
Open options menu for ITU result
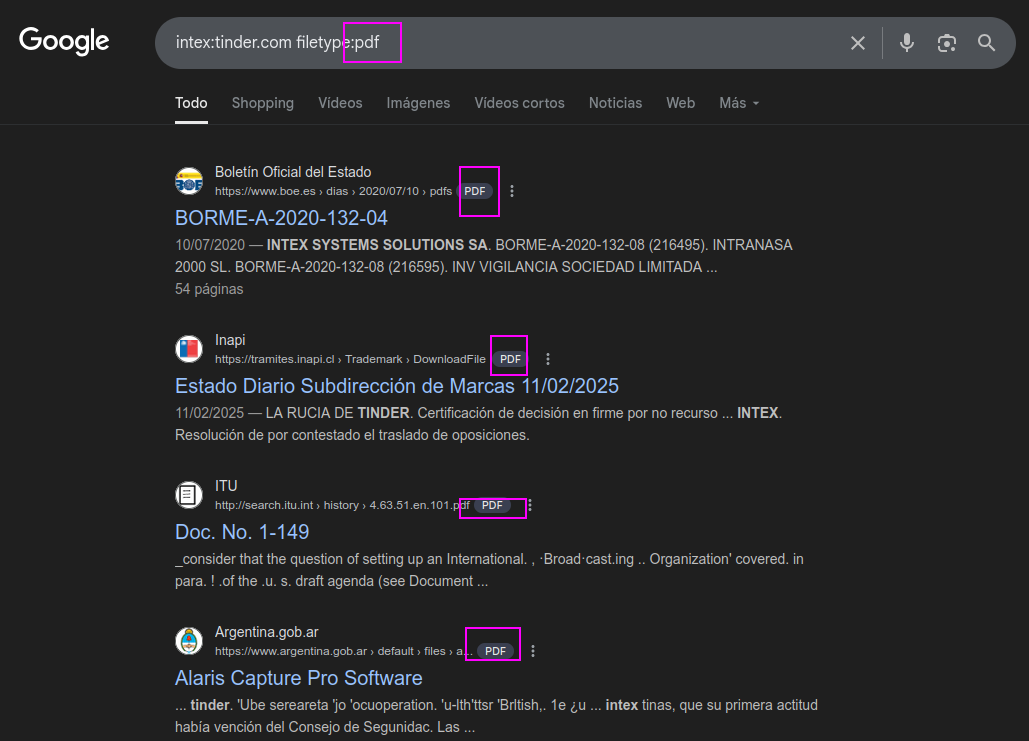(x=530, y=505)
